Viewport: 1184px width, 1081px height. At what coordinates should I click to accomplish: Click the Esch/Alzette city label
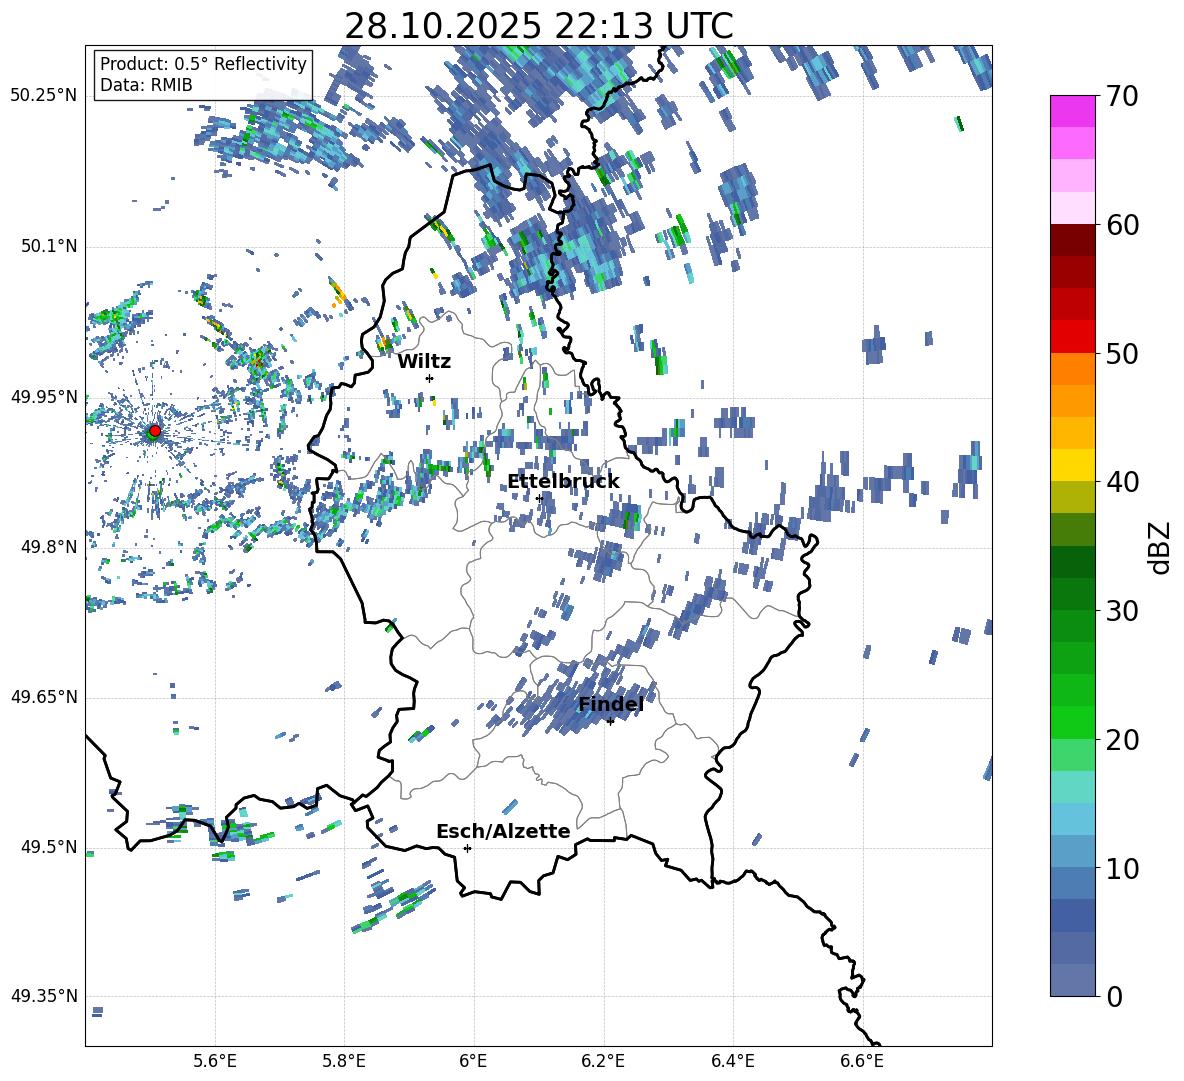pos(503,832)
